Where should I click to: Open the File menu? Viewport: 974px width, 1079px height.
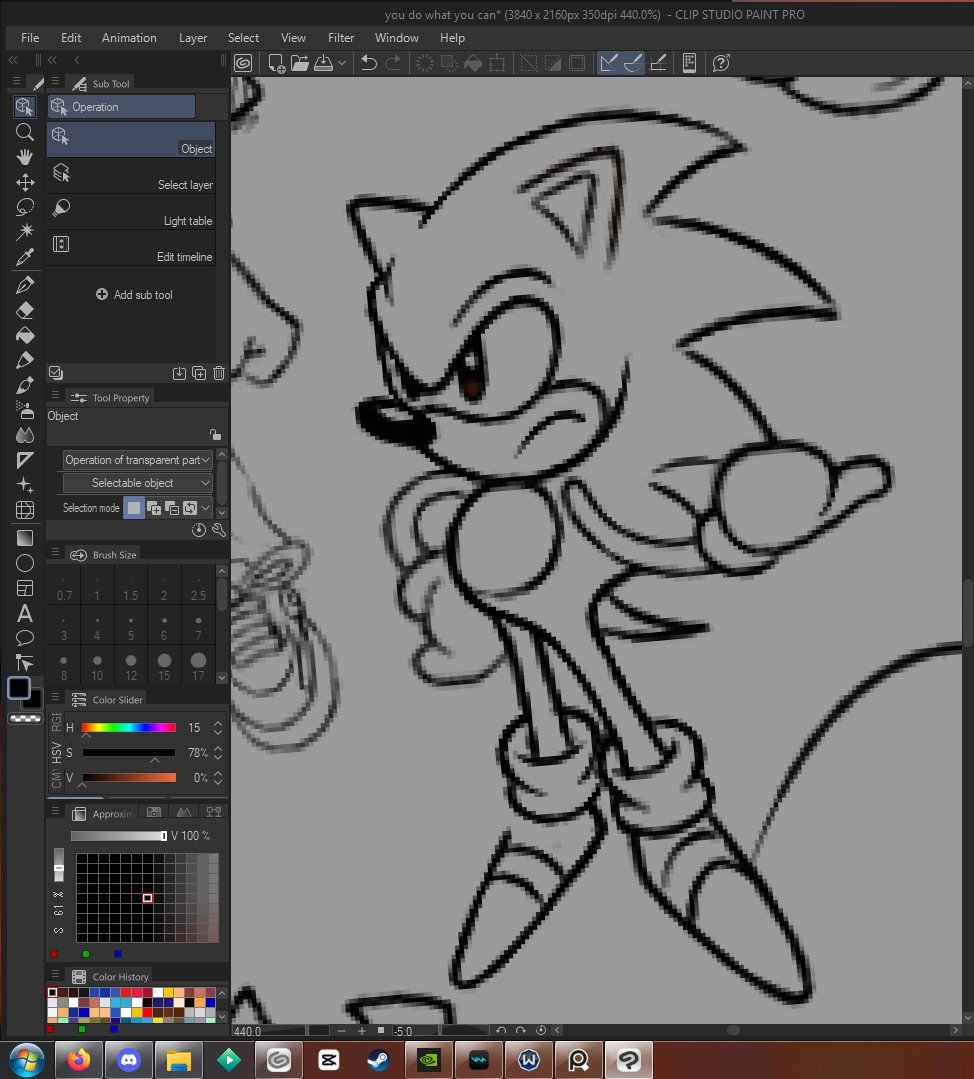(30, 38)
